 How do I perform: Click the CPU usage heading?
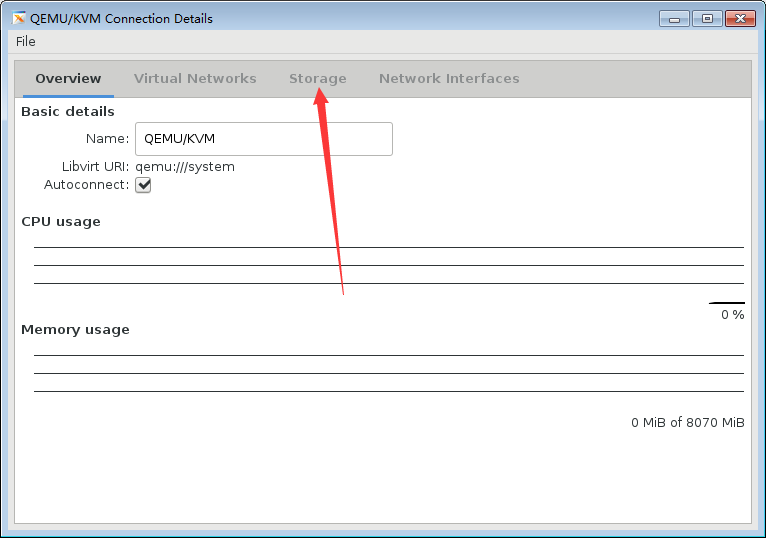[x=61, y=221]
